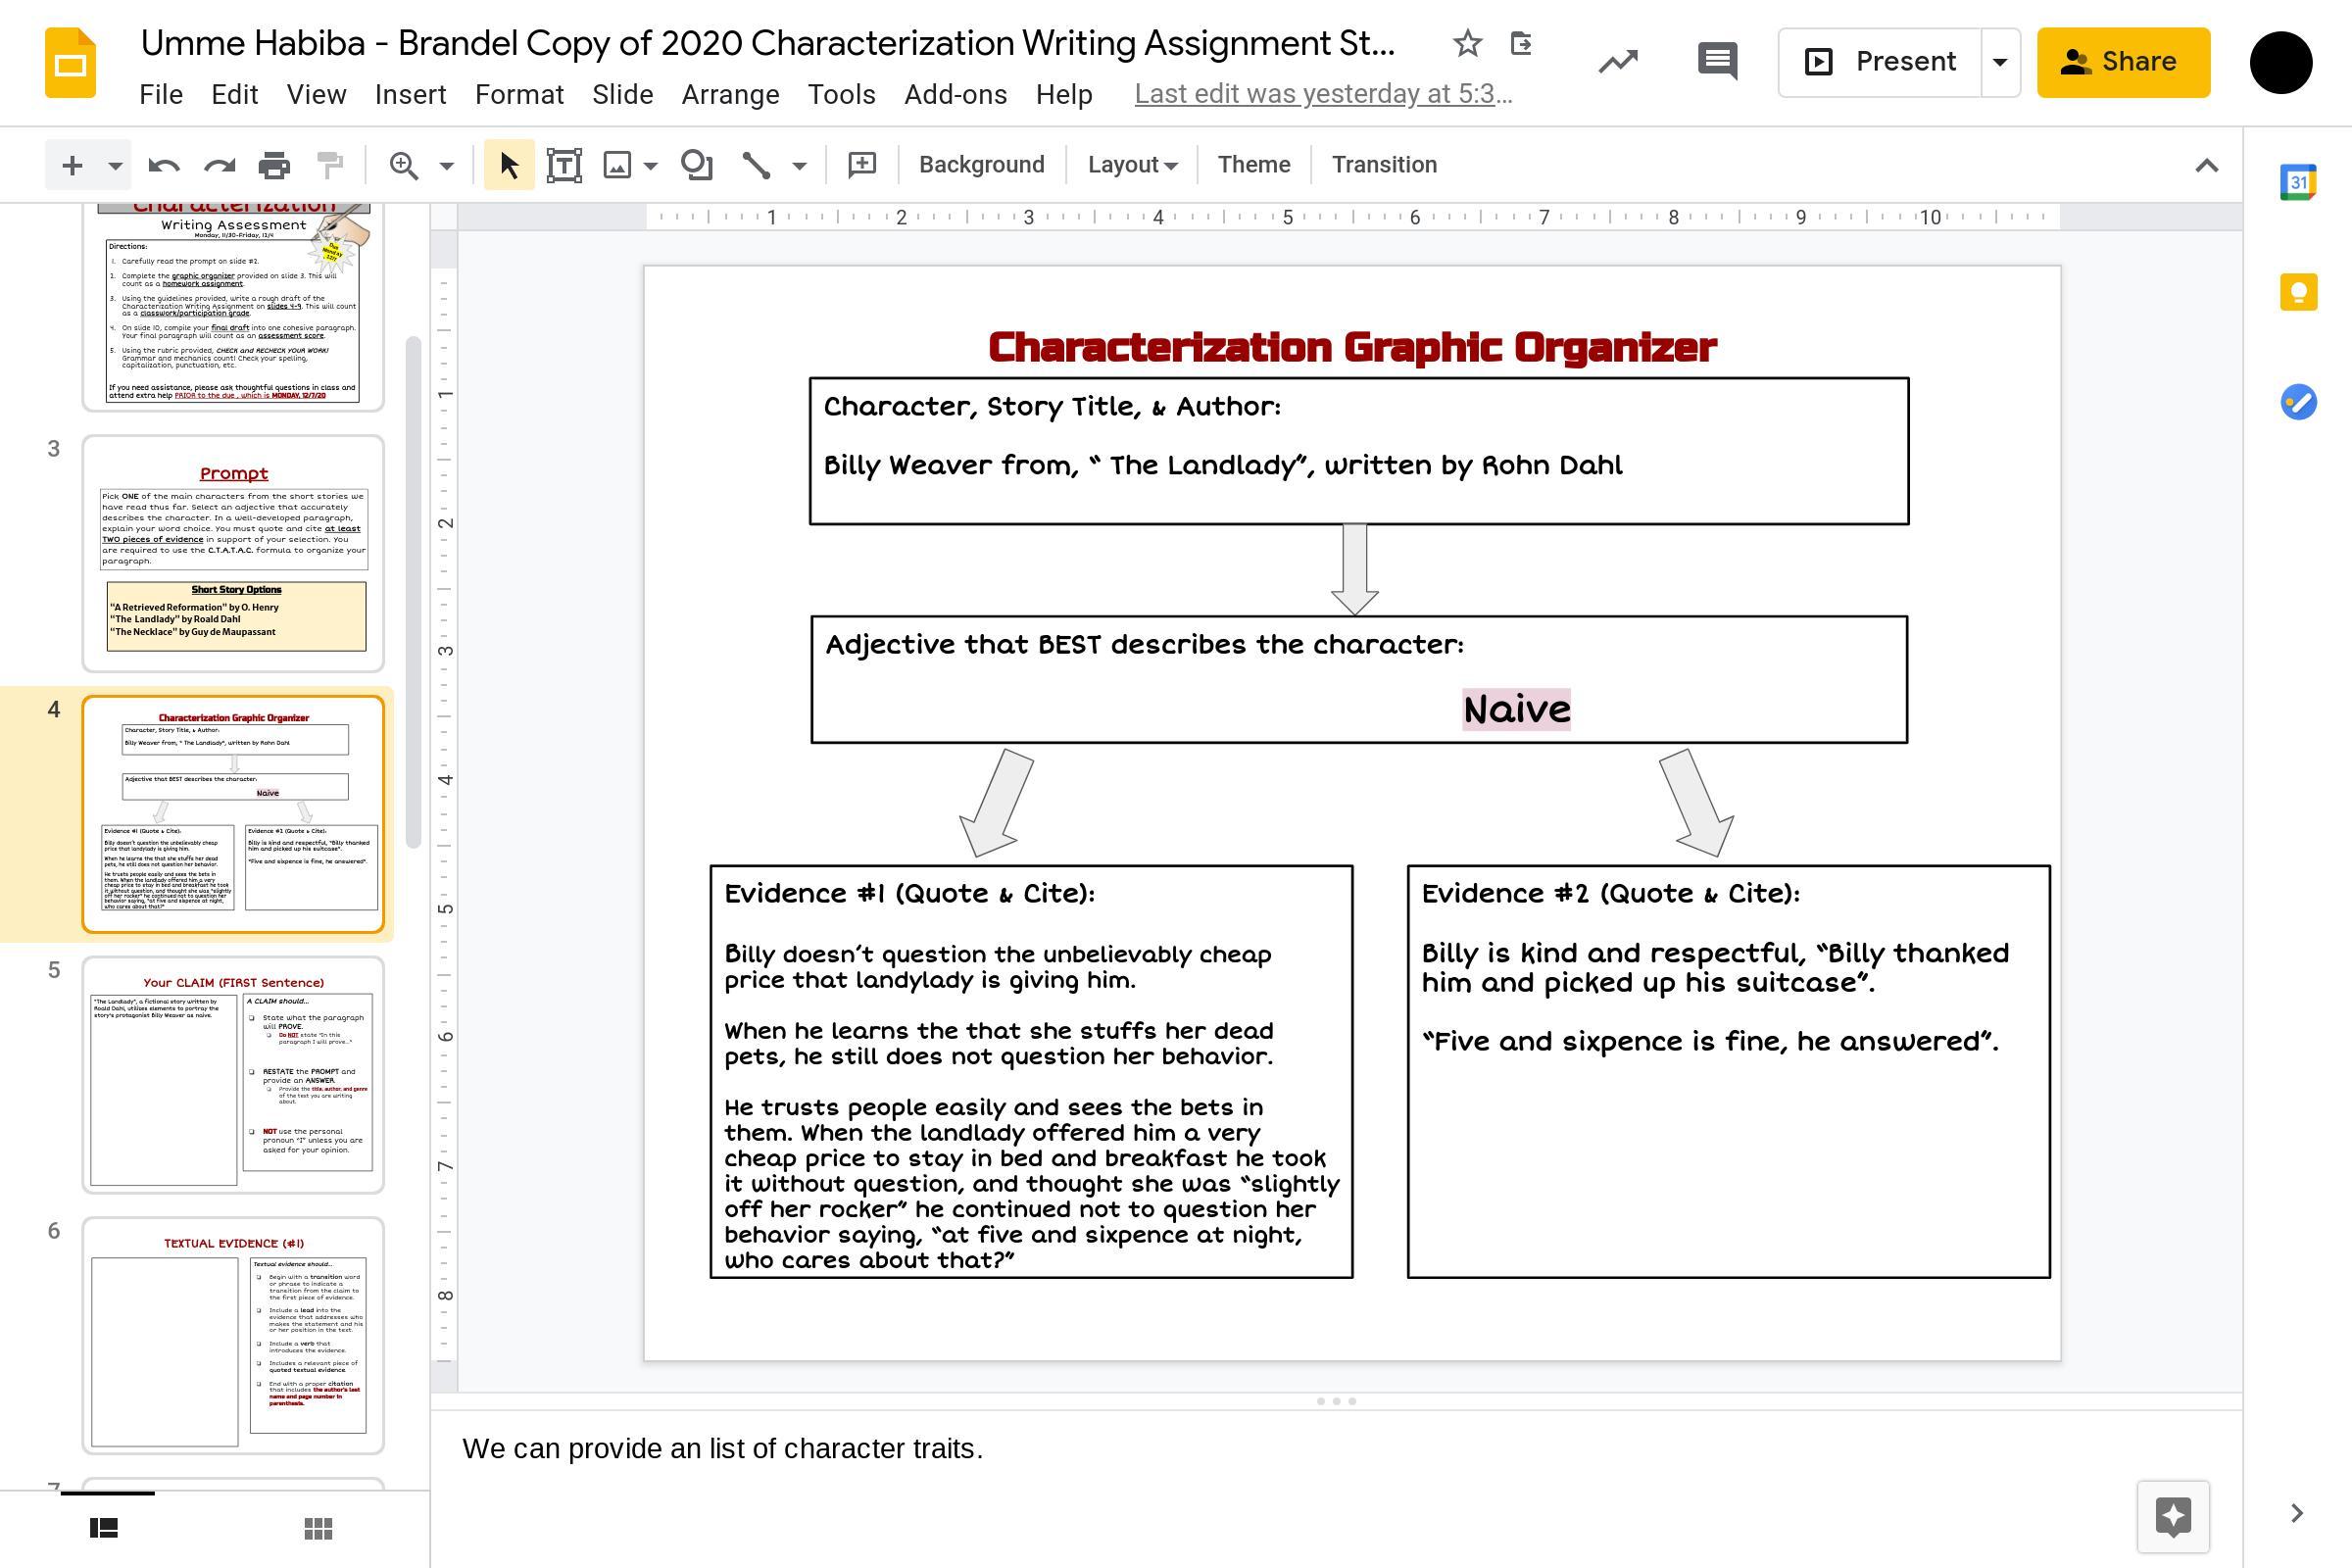Screen dimensions: 2352x1568
Task: Click the print icon
Action: pos(274,165)
